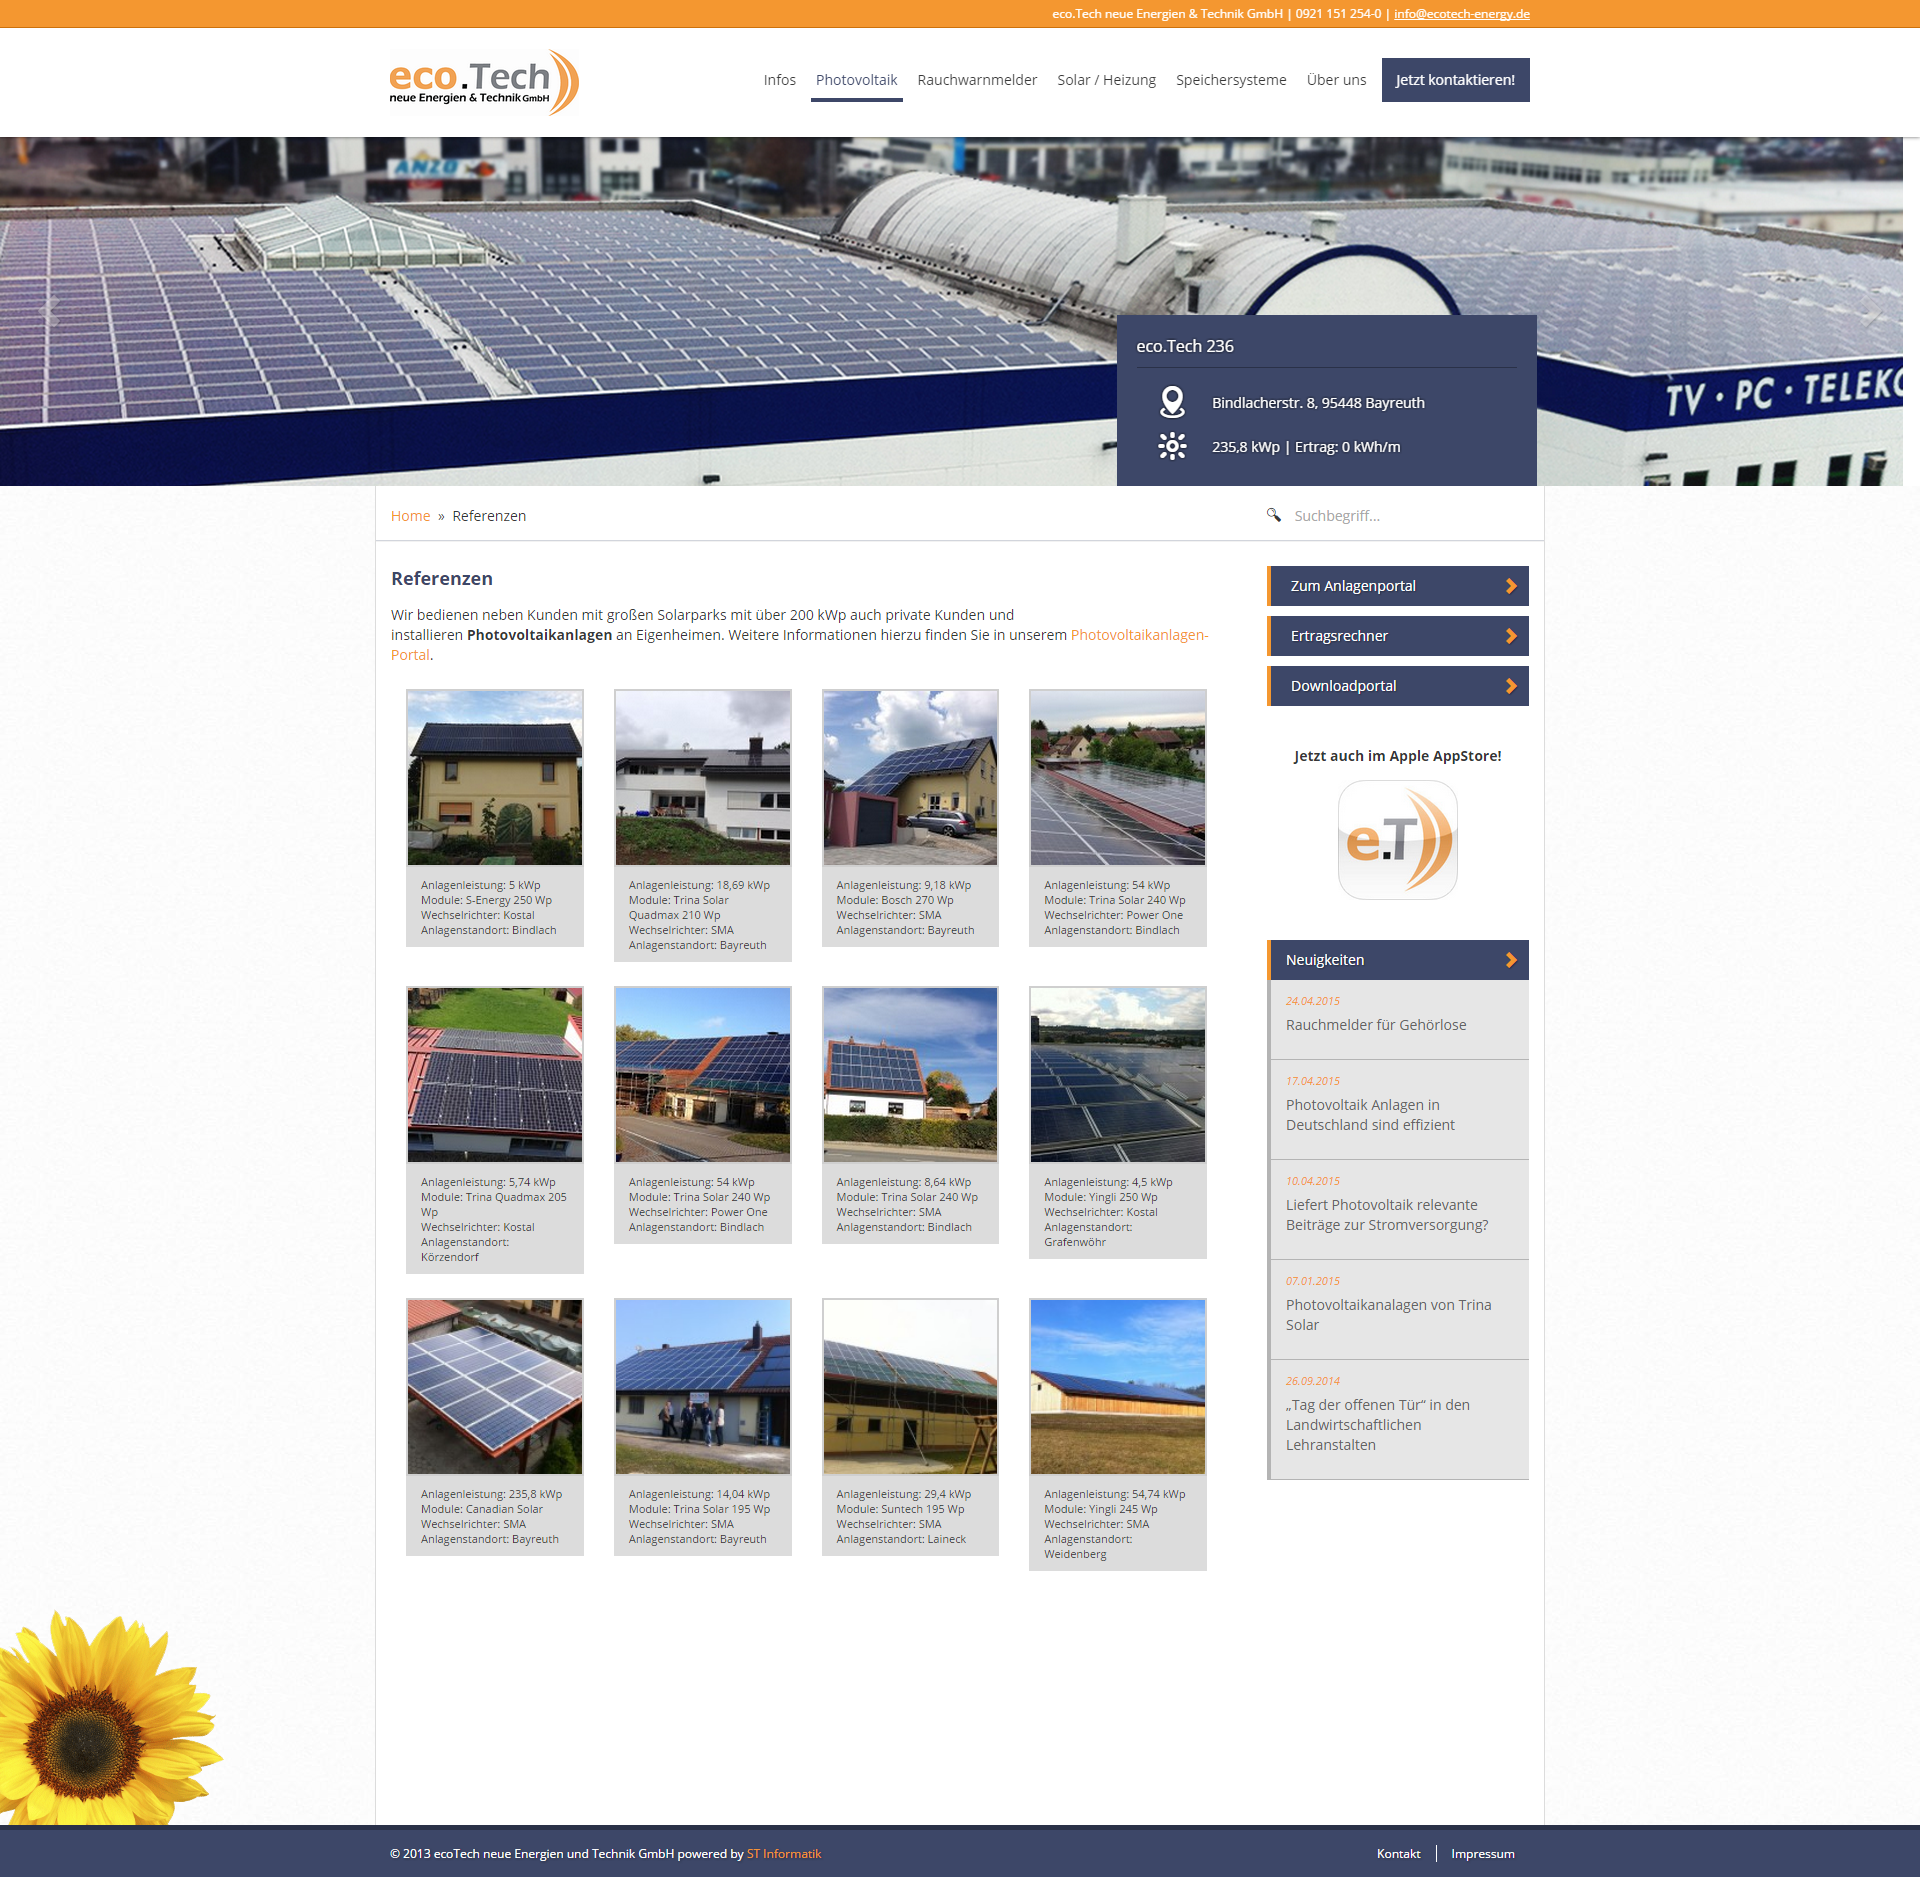Follow the Photovoltaikanlagen-Portal link in the text
Screen dimensions: 1920x1877
coord(1139,635)
